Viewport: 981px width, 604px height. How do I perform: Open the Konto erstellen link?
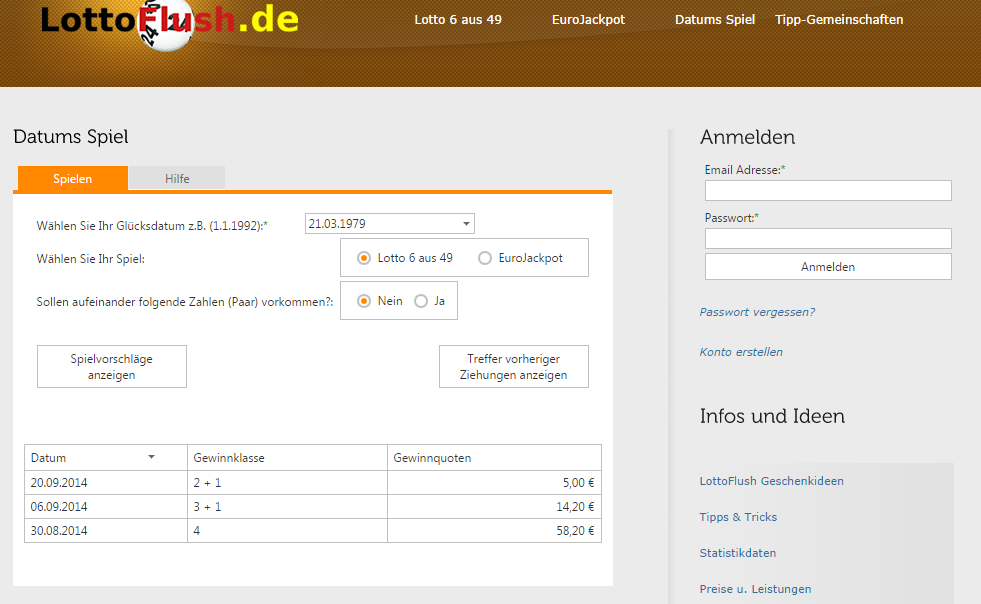741,352
